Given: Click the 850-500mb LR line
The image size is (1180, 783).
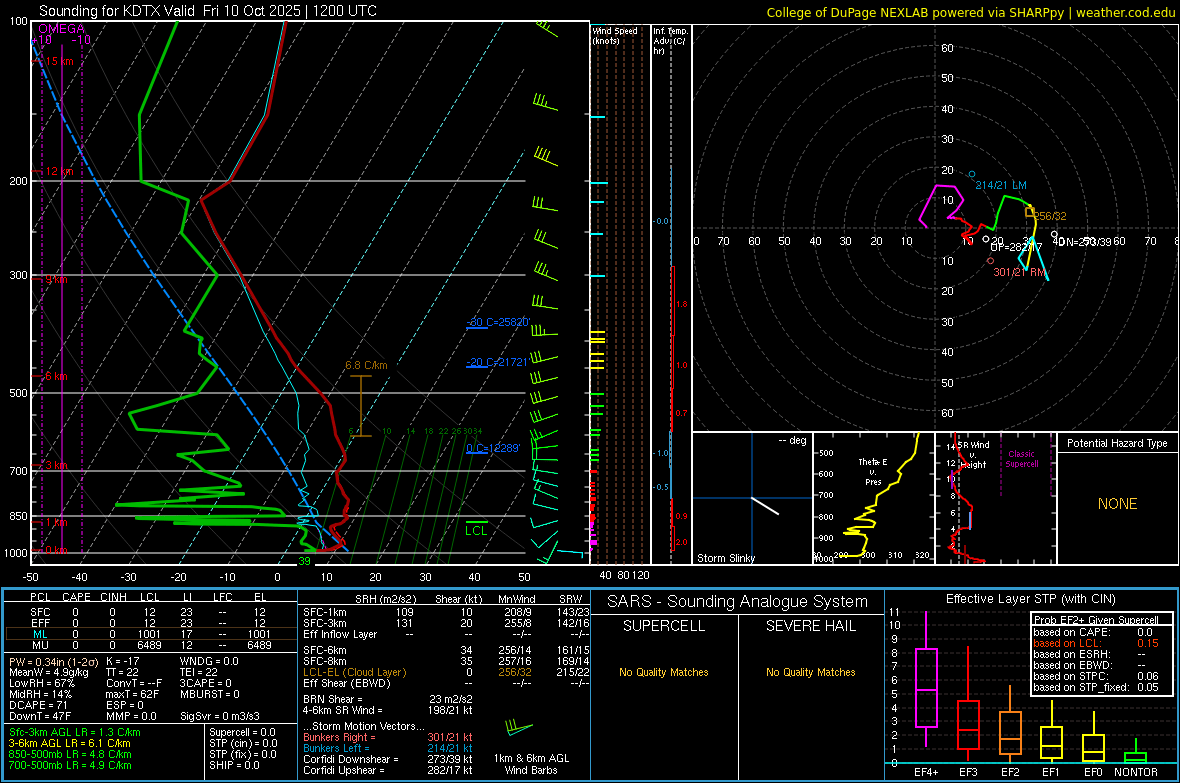Looking at the screenshot, I should coord(70,754).
